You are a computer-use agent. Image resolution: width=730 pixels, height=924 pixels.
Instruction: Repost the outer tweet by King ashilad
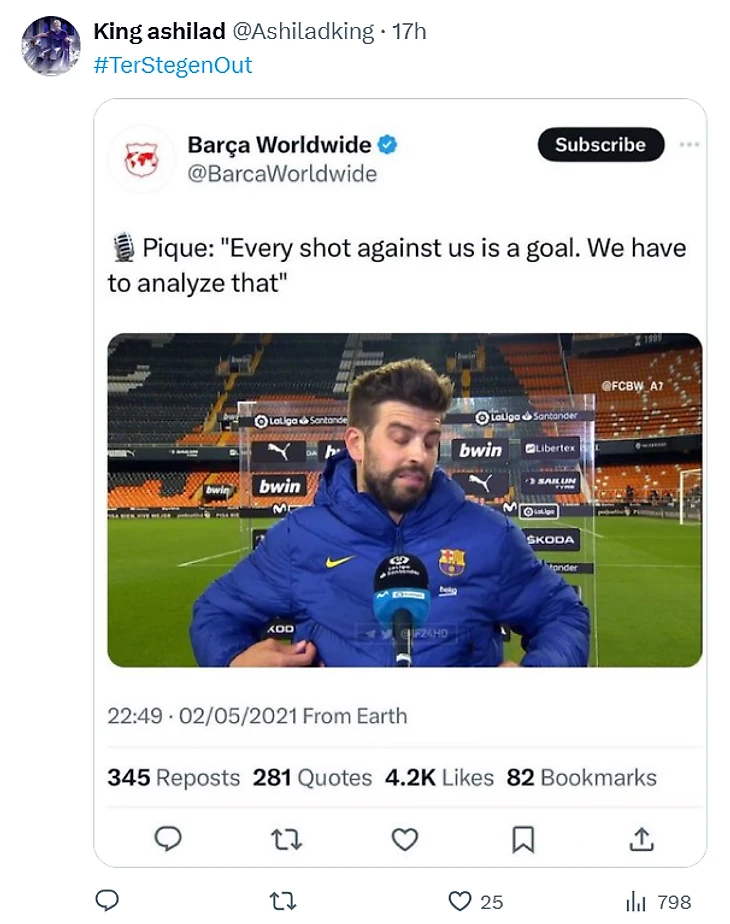tap(284, 900)
